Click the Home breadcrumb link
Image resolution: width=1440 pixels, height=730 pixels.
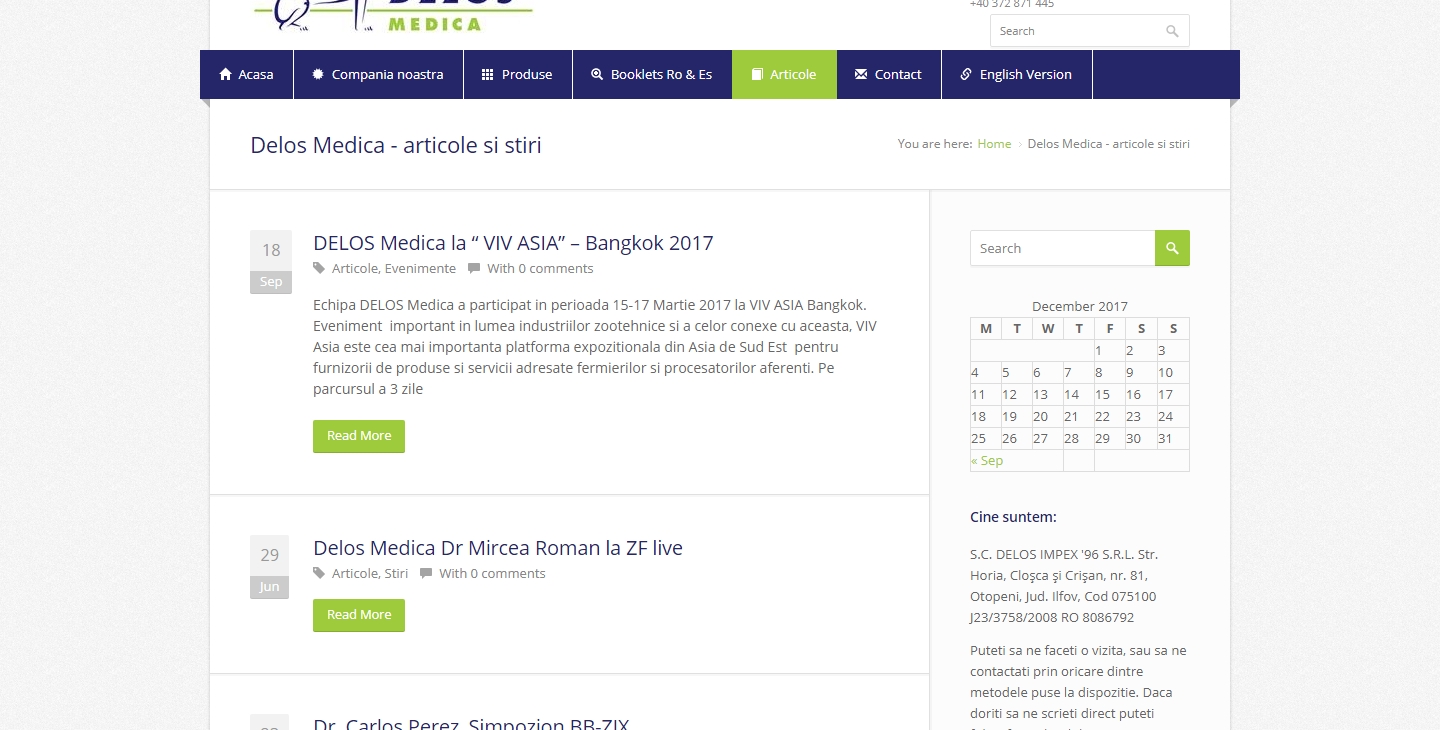pos(994,144)
